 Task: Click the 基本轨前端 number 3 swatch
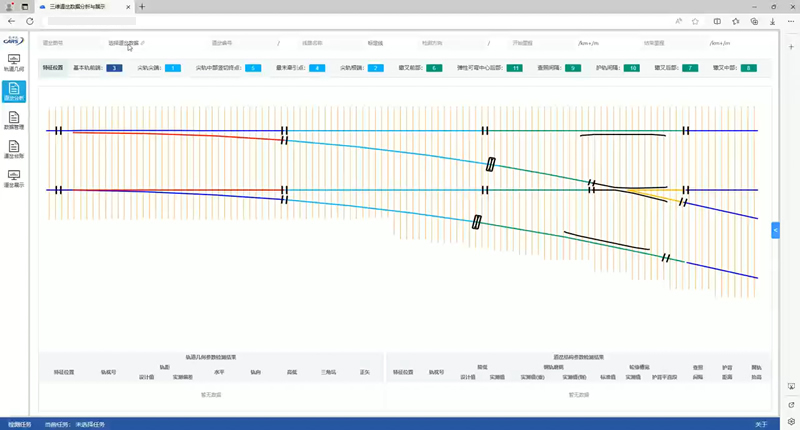click(113, 68)
